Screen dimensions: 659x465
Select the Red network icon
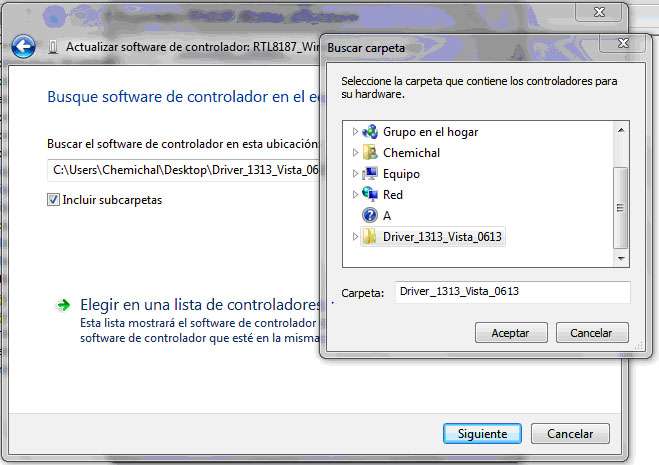370,194
